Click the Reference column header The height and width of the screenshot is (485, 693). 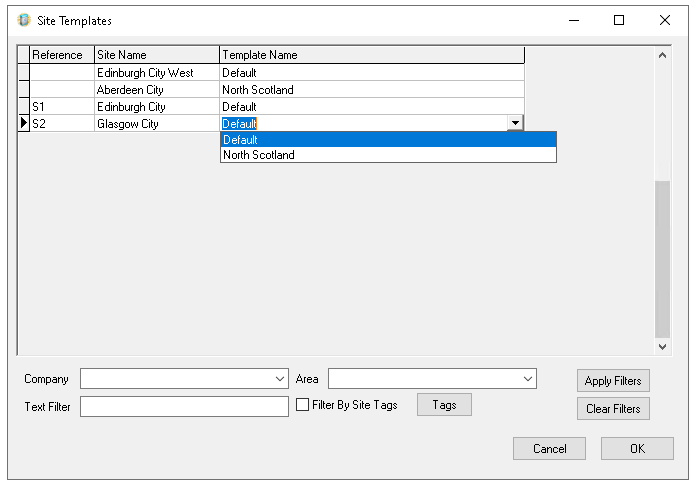pyautogui.click(x=61, y=55)
